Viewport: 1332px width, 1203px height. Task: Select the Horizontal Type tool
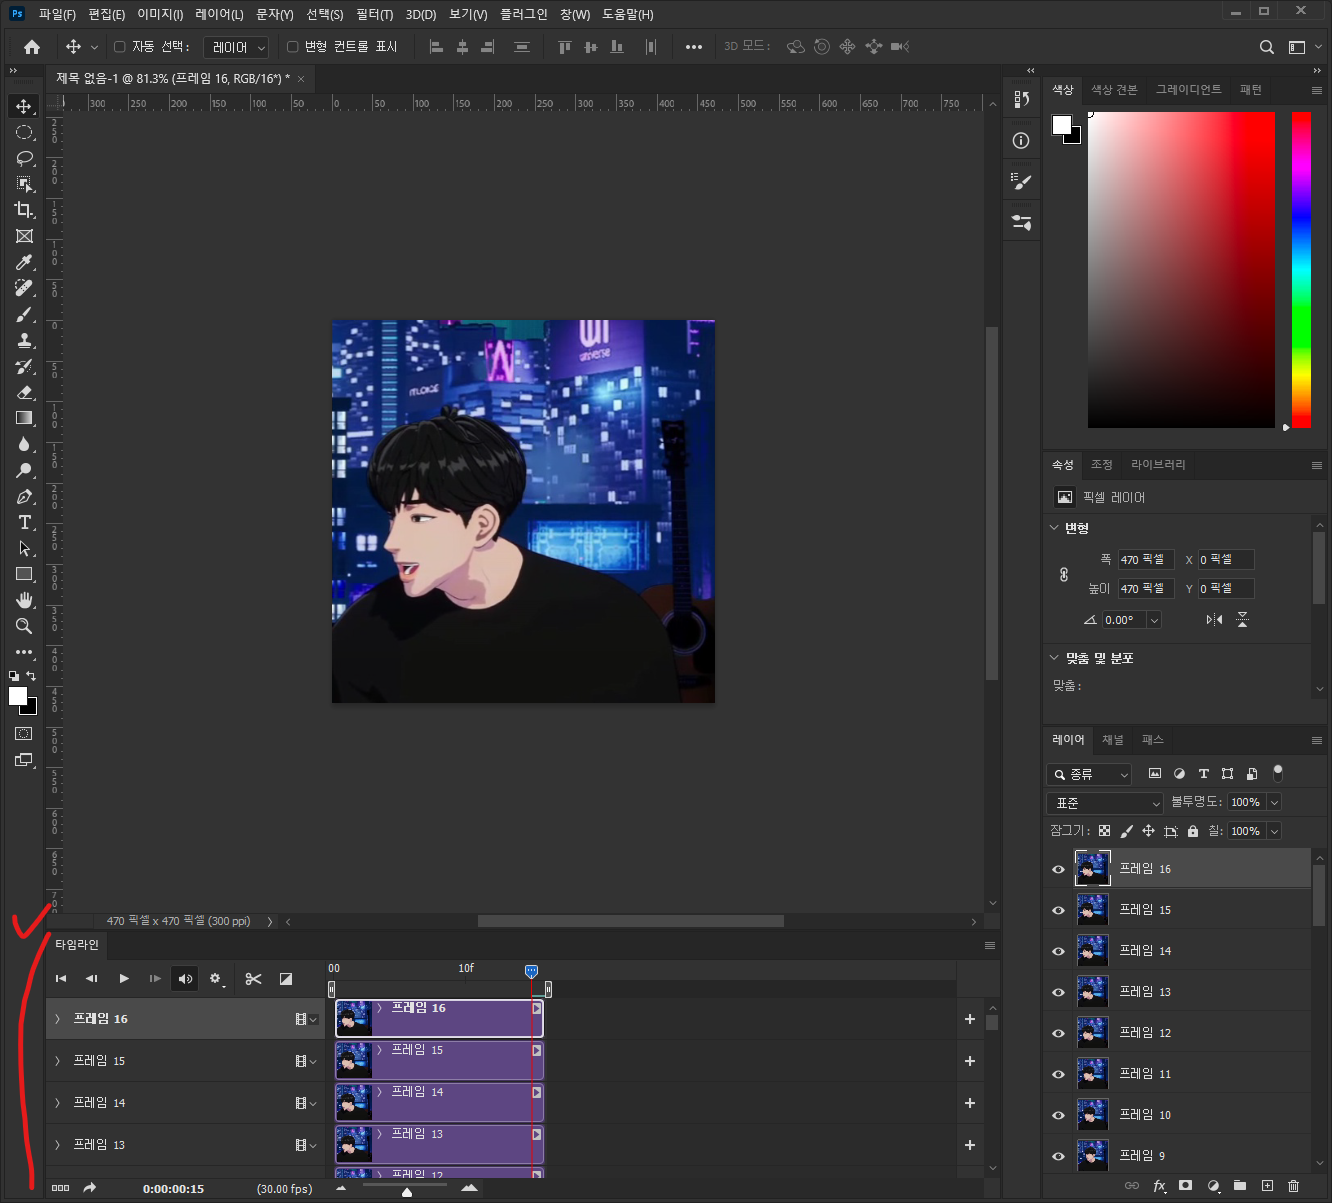coord(24,522)
